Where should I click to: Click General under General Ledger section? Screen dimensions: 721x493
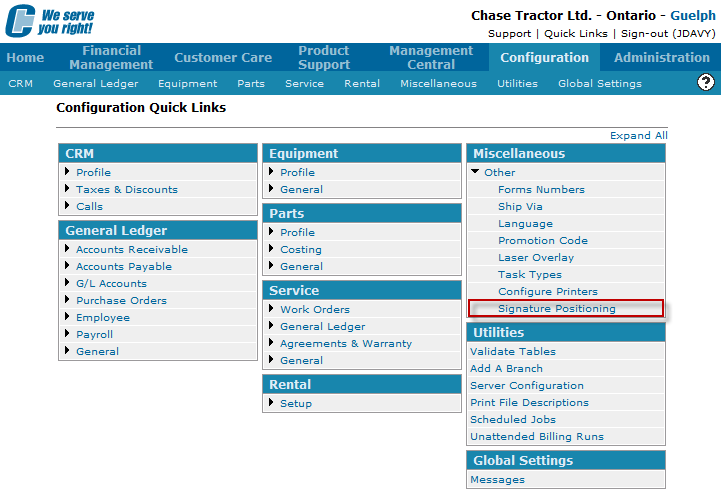point(97,351)
